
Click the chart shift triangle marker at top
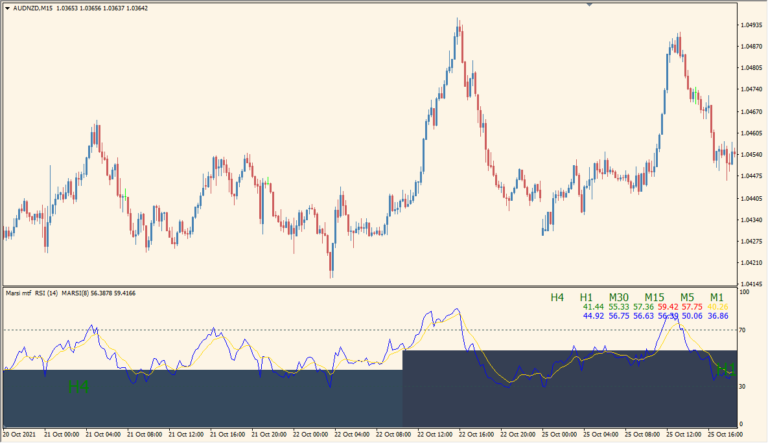(589, 5)
